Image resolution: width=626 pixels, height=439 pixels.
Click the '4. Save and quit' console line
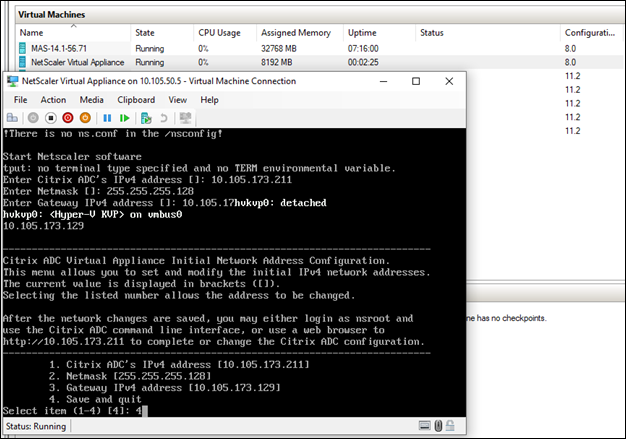(x=95, y=399)
